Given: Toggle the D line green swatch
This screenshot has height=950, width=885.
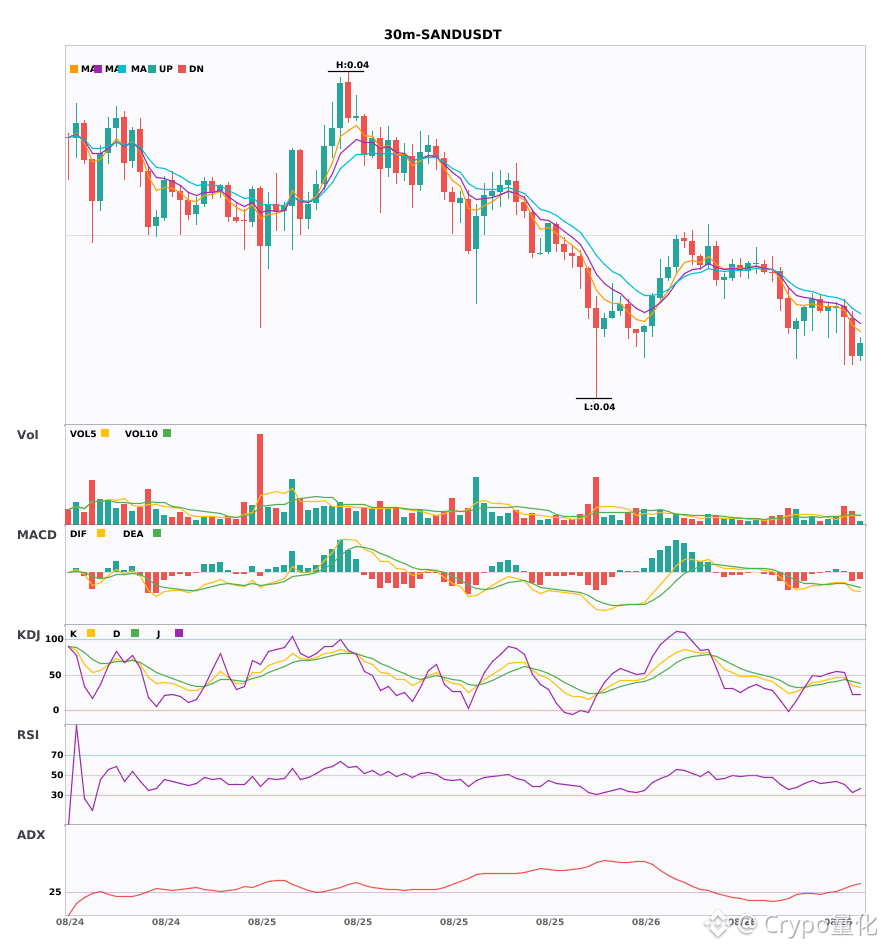Looking at the screenshot, I should [135, 633].
